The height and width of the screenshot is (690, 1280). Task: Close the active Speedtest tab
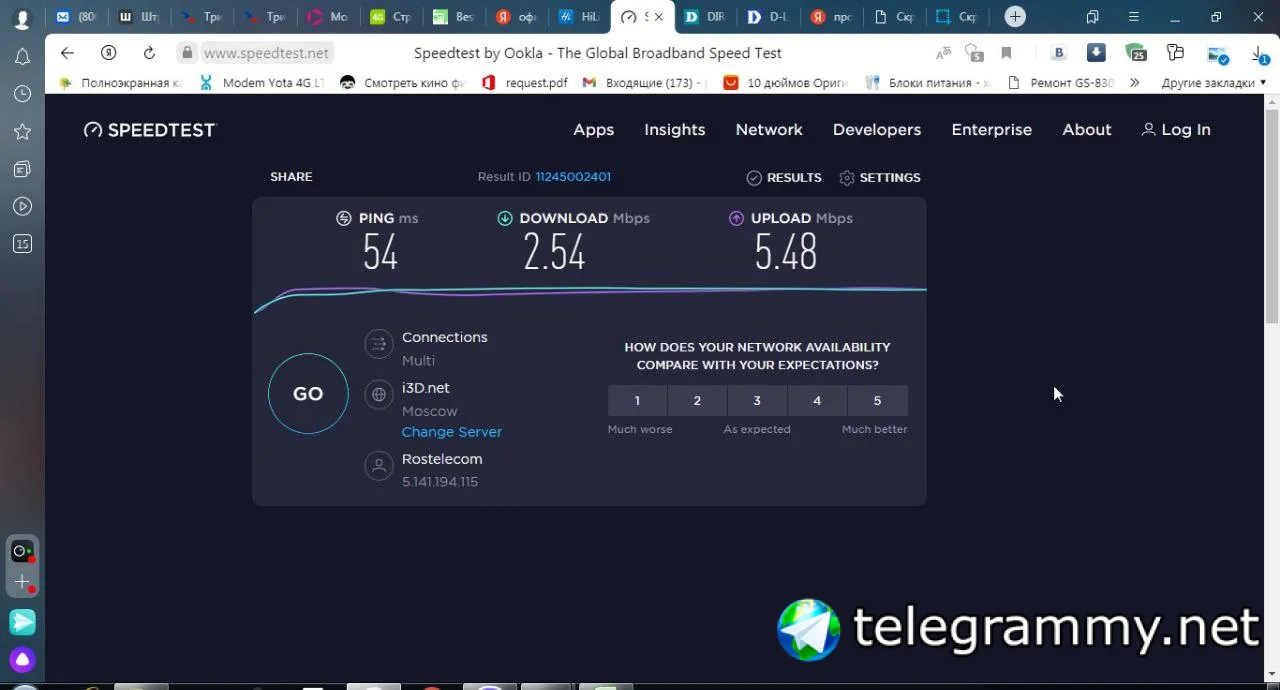point(658,17)
